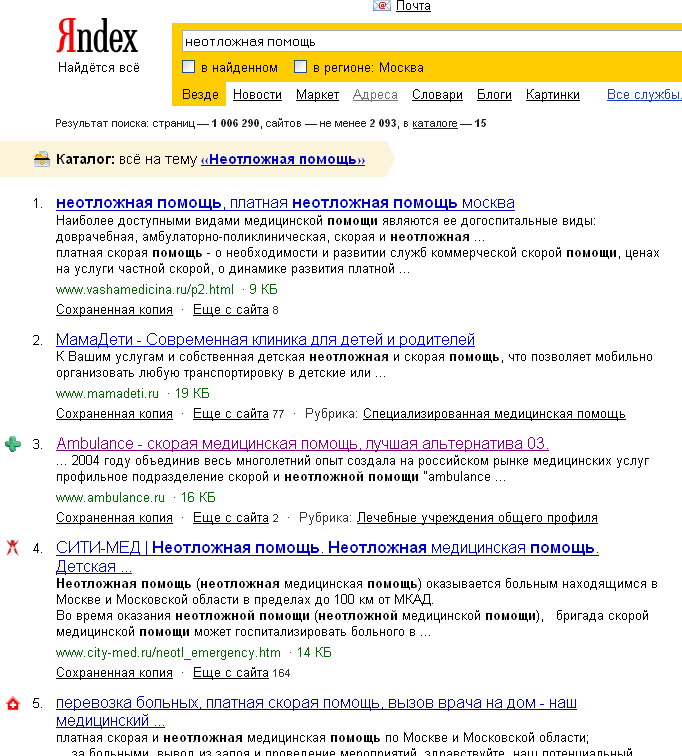
Task: Click red figure icon beside СИТИ-МЕД result
Action: tap(13, 548)
